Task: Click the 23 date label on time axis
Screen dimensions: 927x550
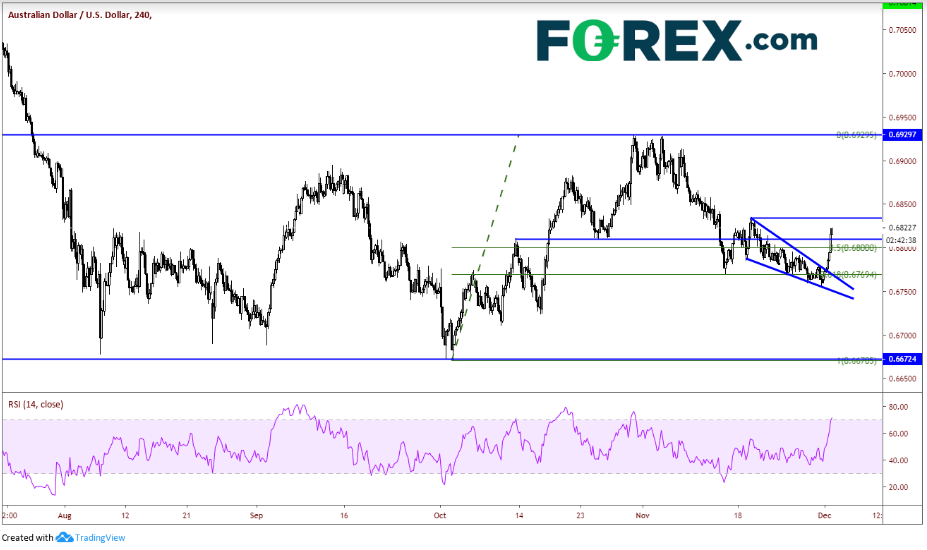Action: pos(581,516)
